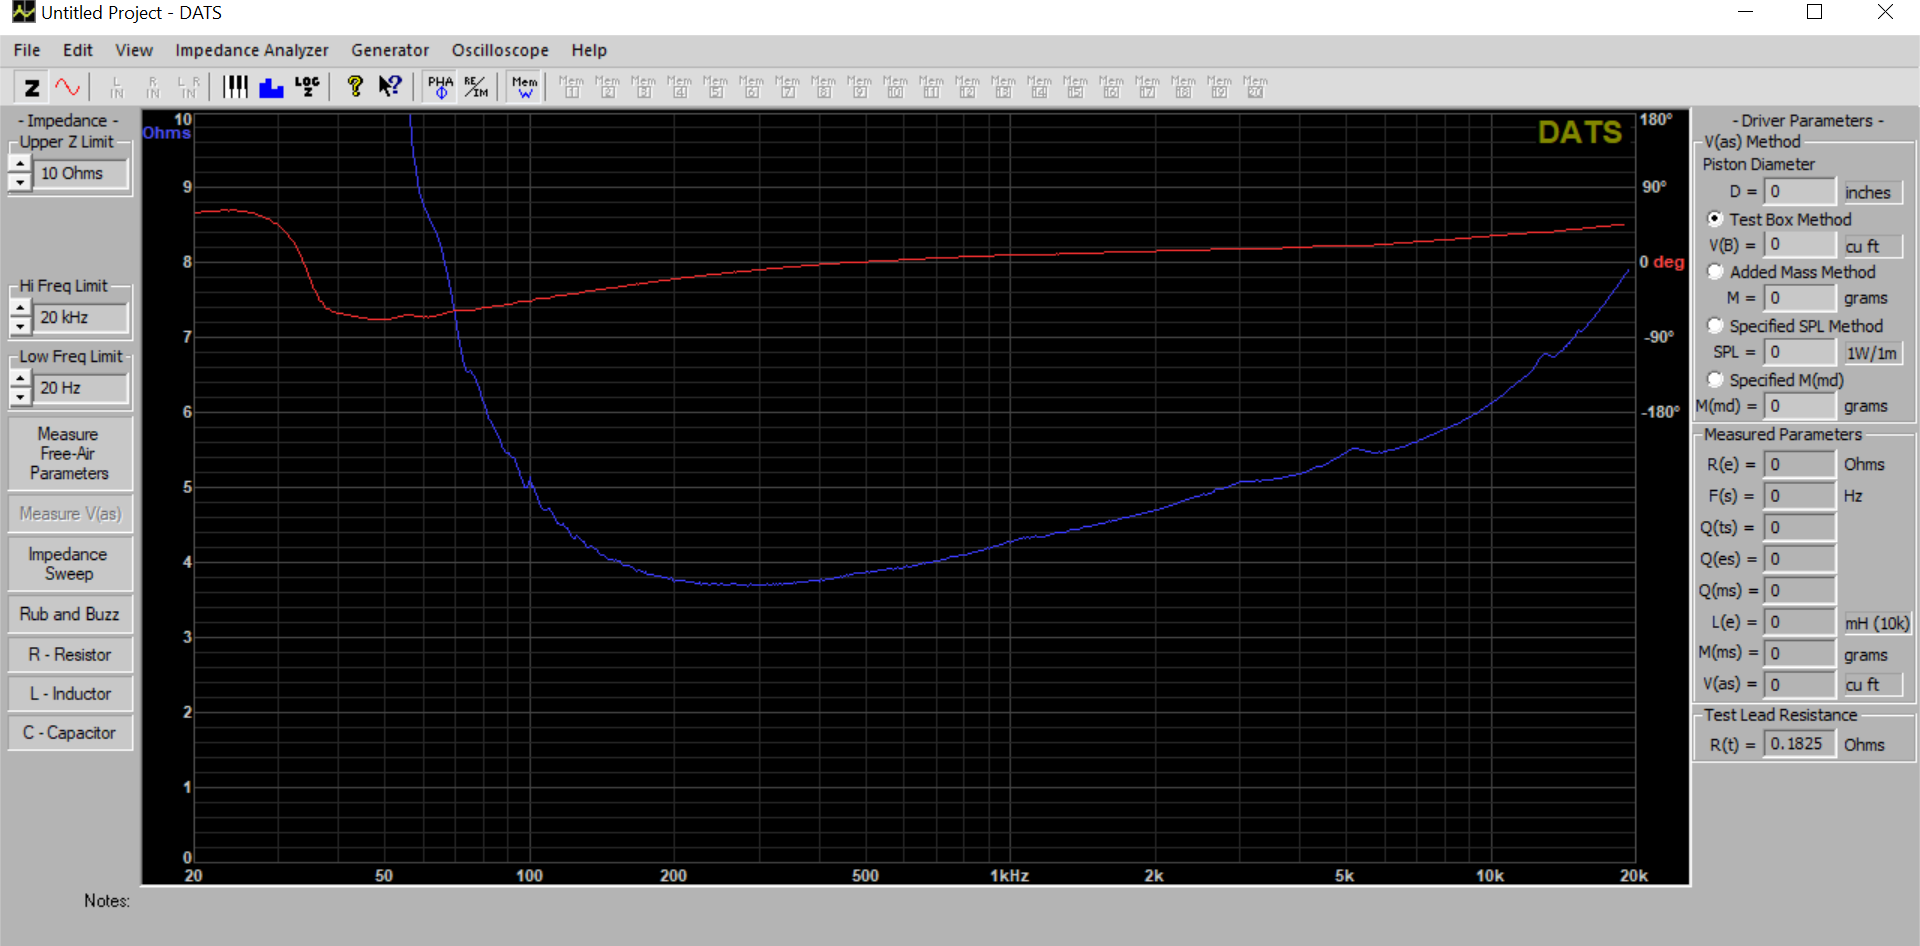Select the Mem 19 memory slot icon
Image resolution: width=1920 pixels, height=946 pixels.
point(1220,87)
